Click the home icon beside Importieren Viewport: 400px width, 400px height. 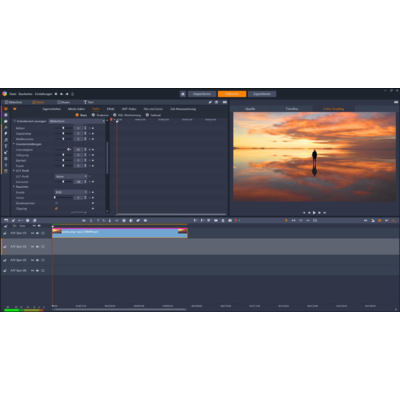[x=183, y=94]
